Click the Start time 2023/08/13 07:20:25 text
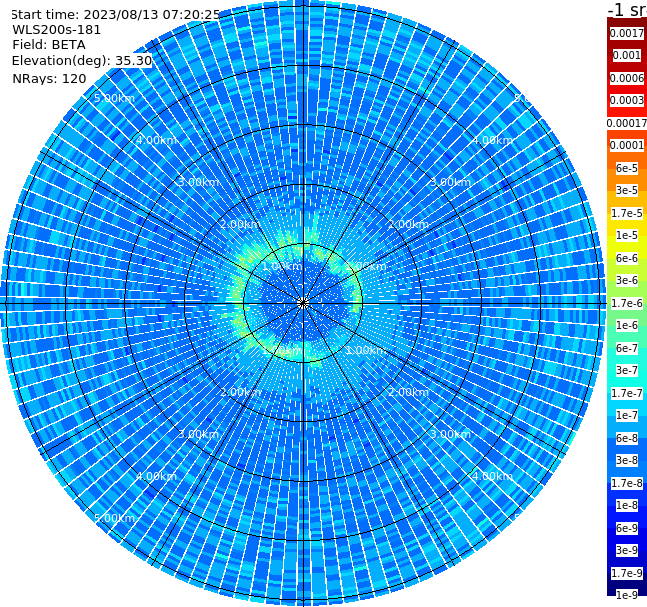 [x=115, y=14]
